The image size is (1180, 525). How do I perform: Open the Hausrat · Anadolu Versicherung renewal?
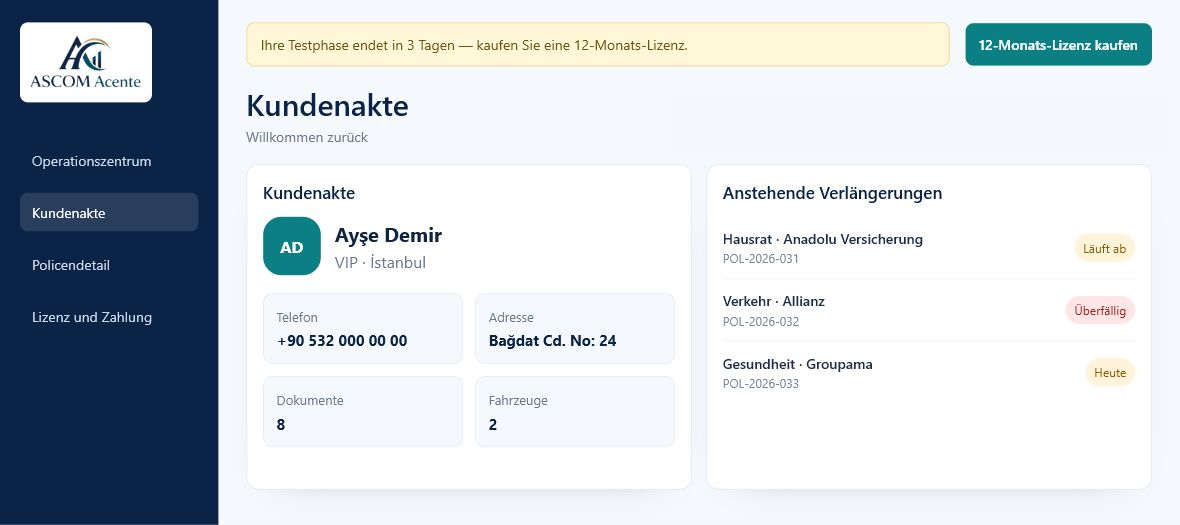click(929, 248)
